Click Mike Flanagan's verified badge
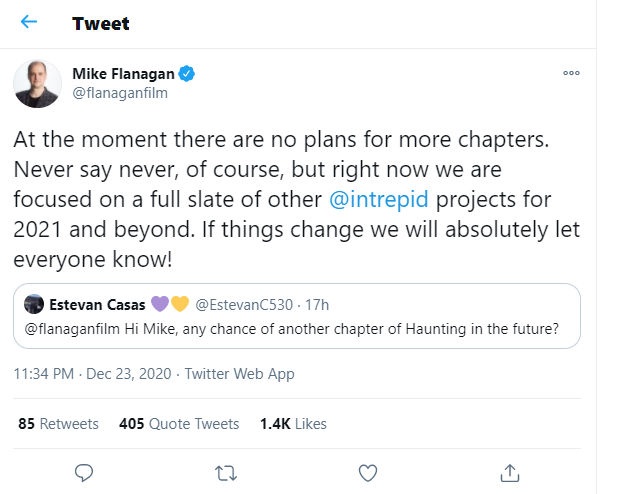This screenshot has height=494, width=620. 186,73
